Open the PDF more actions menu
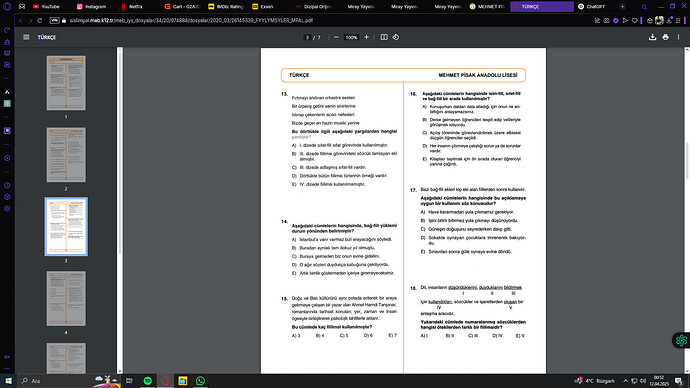 click(678, 37)
